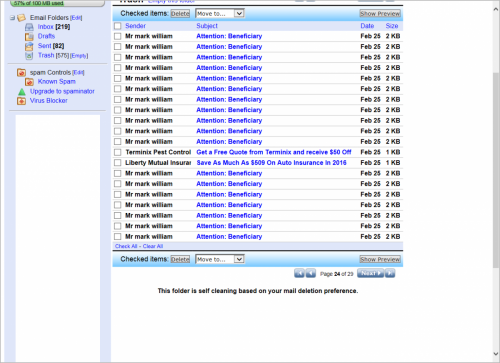Click the green Upgrade to spaminator icon
The image size is (500, 363).
pos(22,91)
